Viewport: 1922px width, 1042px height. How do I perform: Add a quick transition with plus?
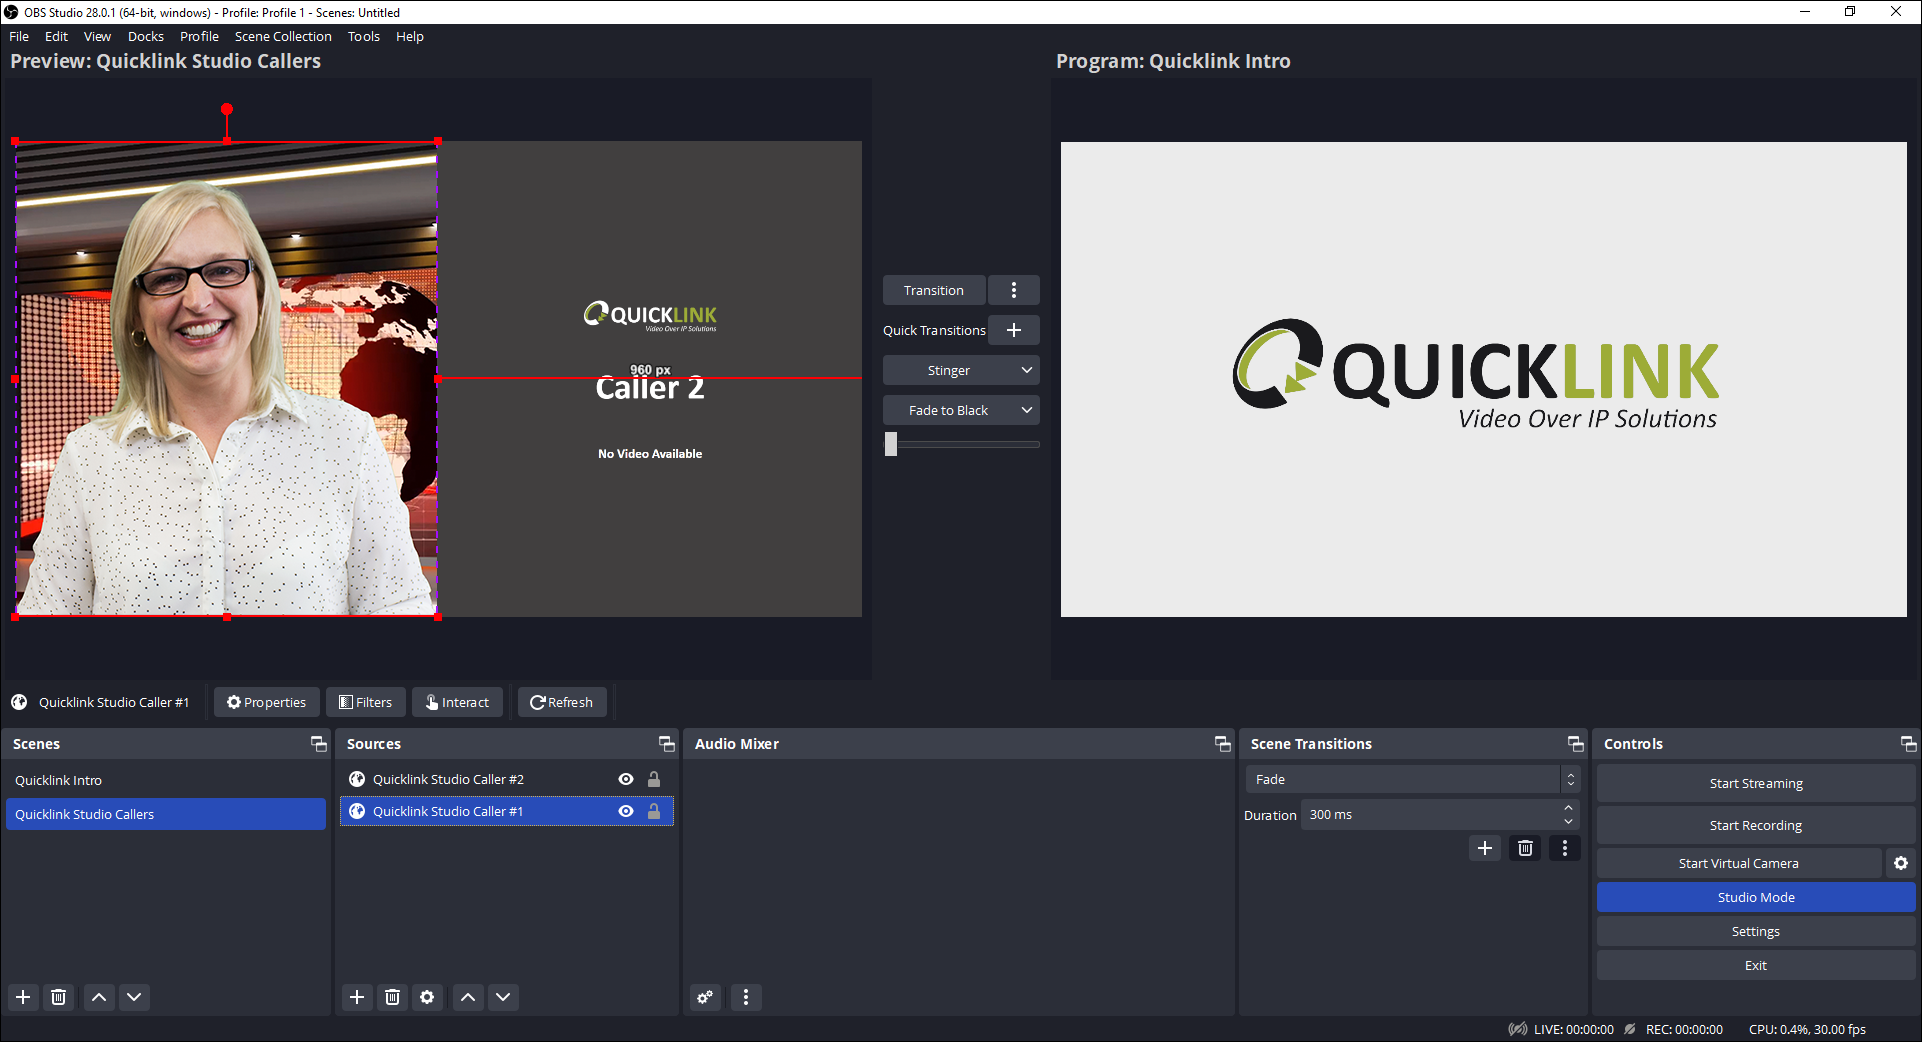click(1014, 330)
